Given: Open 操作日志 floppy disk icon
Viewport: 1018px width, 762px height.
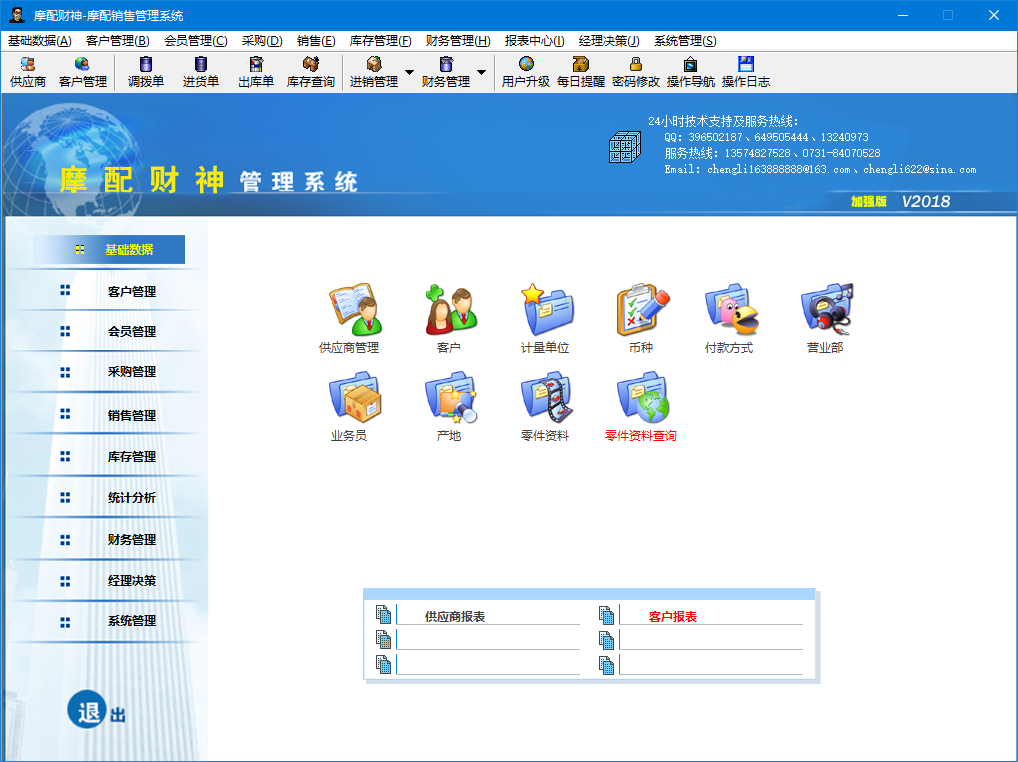Looking at the screenshot, I should [x=746, y=72].
